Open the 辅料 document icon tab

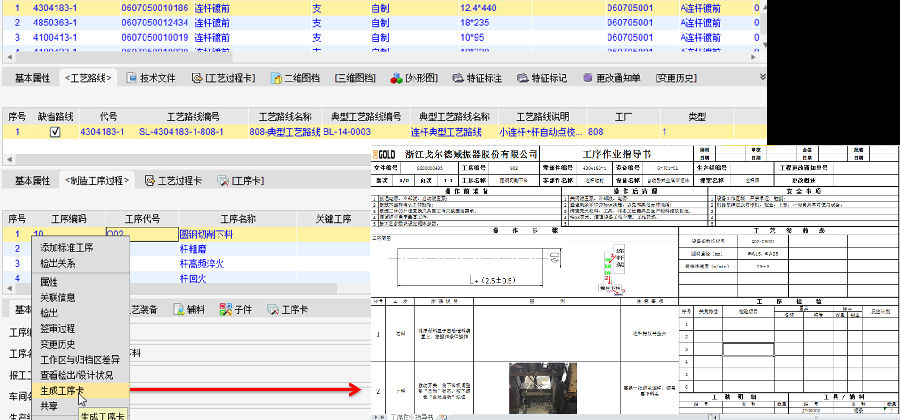click(178, 309)
